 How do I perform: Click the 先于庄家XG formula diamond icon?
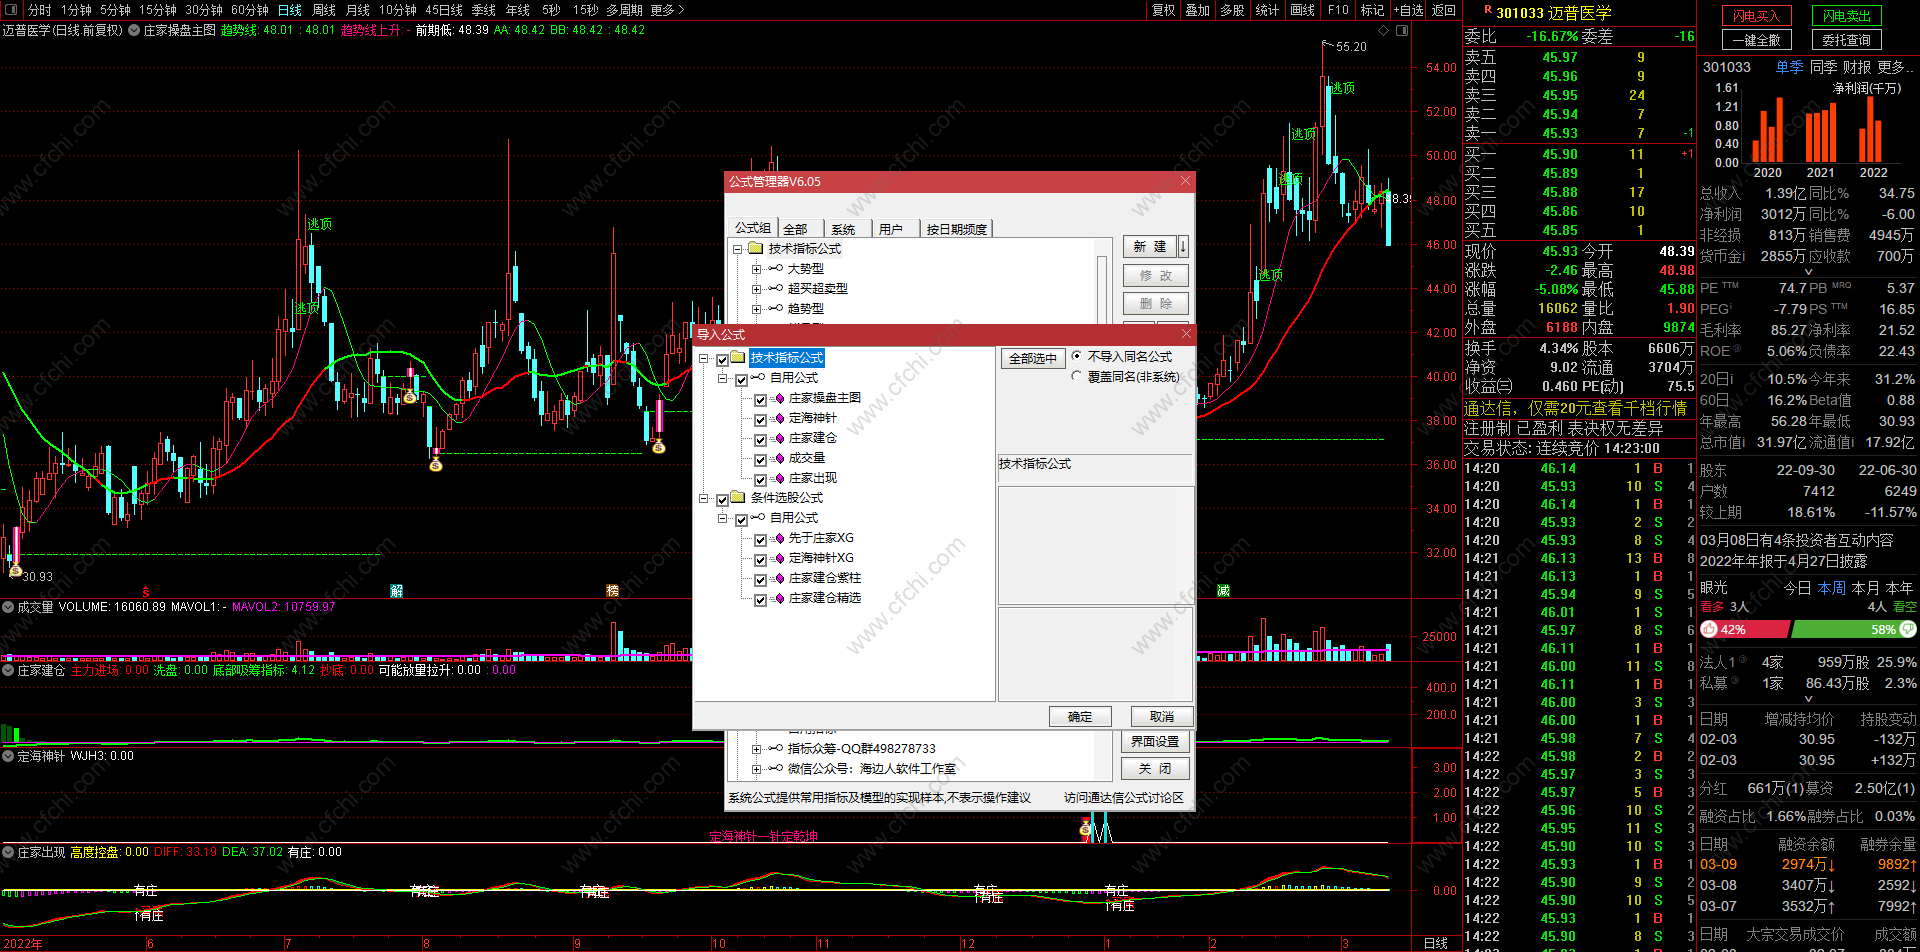(x=780, y=538)
